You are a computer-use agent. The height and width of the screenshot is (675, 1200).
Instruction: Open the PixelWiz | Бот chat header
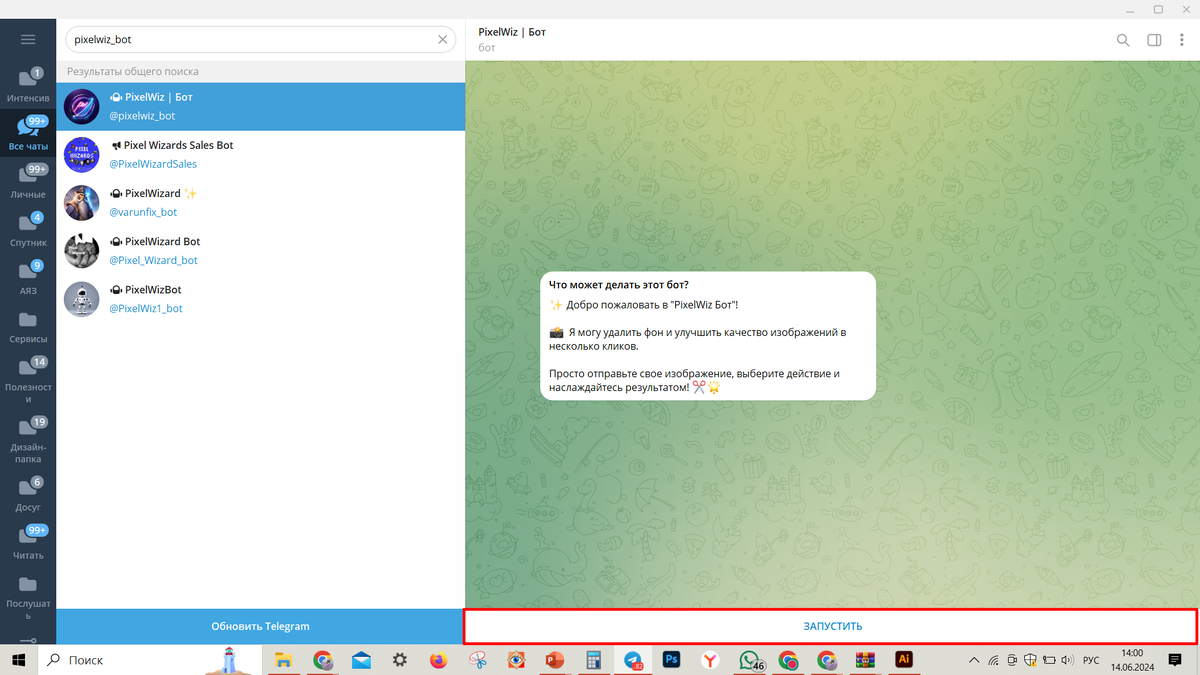click(x=512, y=40)
